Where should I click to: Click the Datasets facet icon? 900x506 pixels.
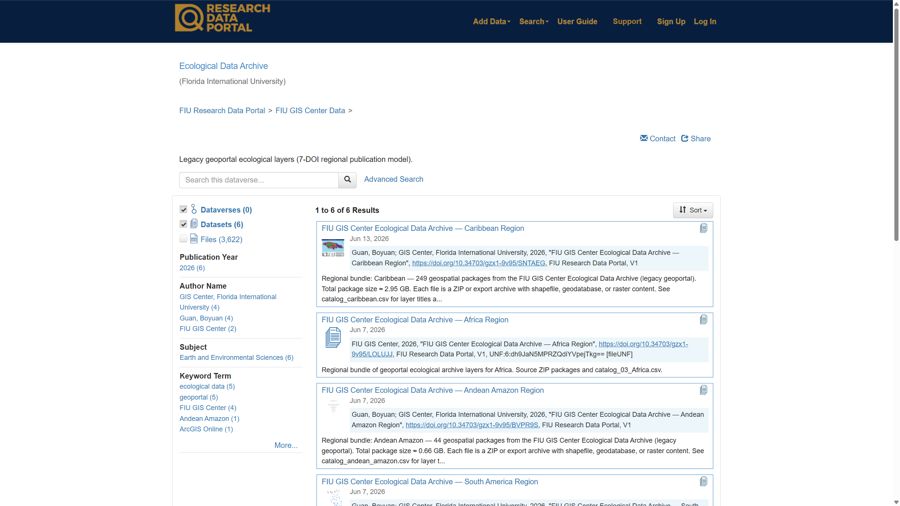pos(194,224)
